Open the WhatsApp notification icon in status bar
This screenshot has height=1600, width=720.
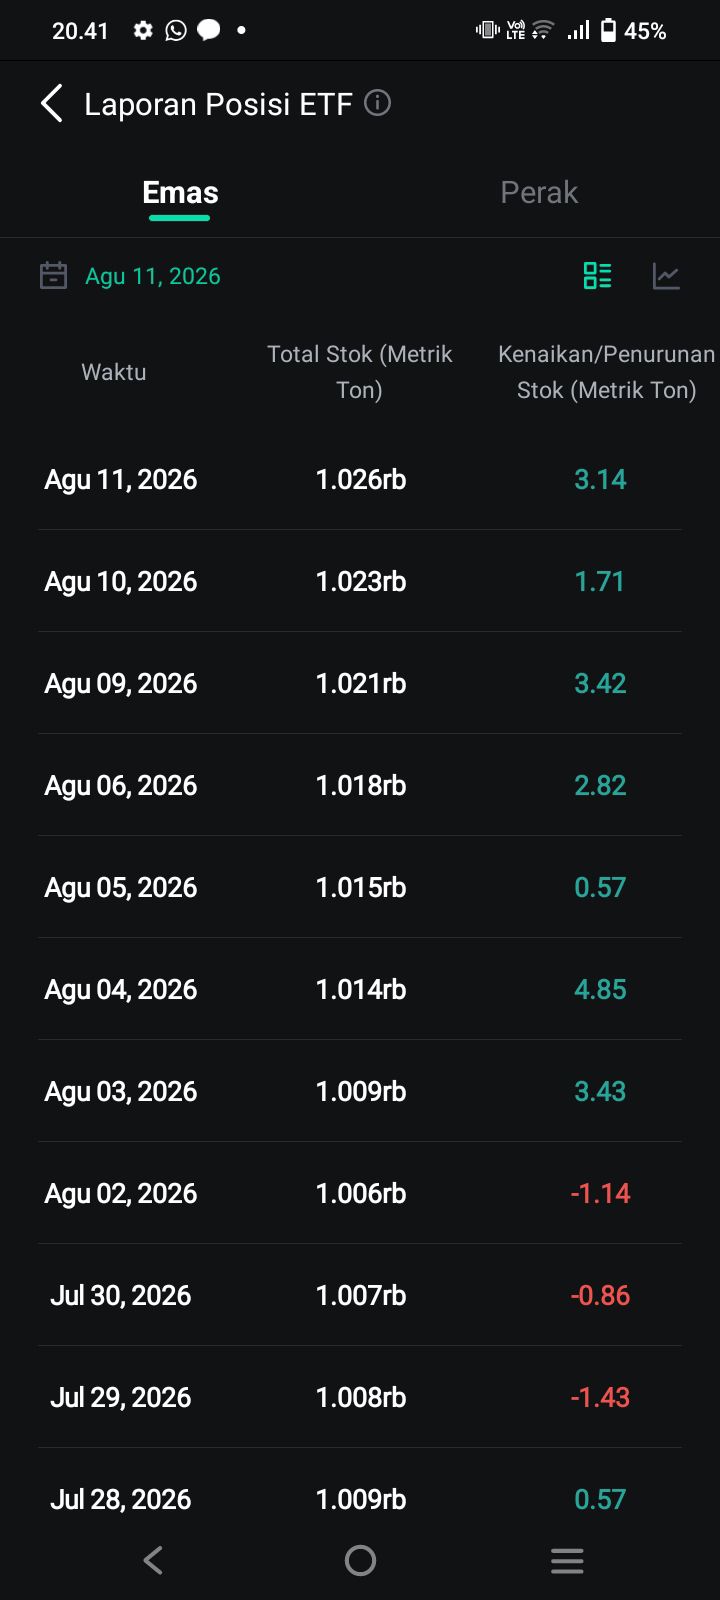176,31
